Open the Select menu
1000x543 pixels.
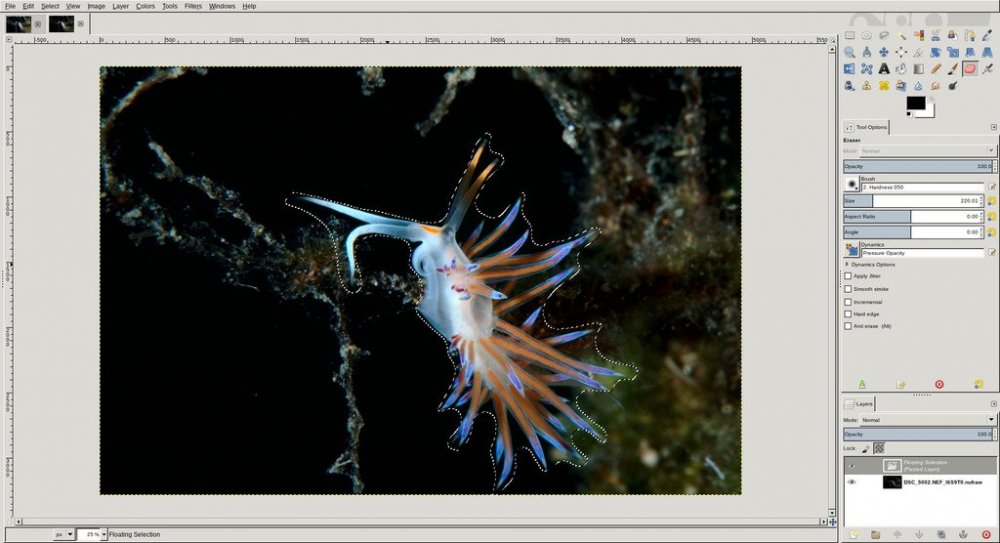[50, 6]
